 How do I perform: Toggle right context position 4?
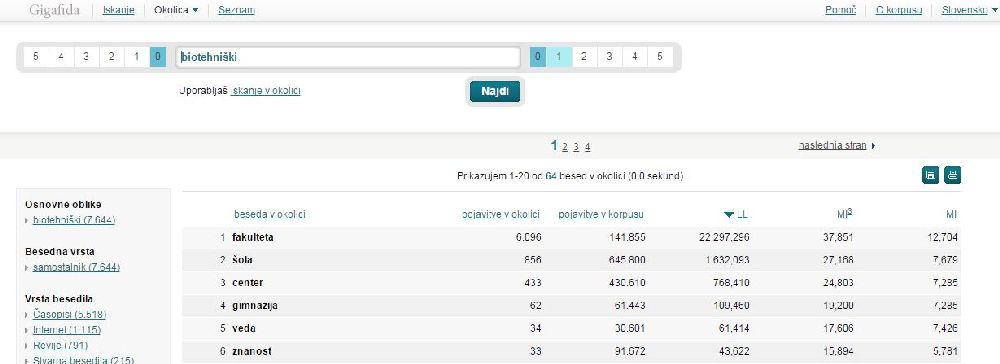point(635,57)
